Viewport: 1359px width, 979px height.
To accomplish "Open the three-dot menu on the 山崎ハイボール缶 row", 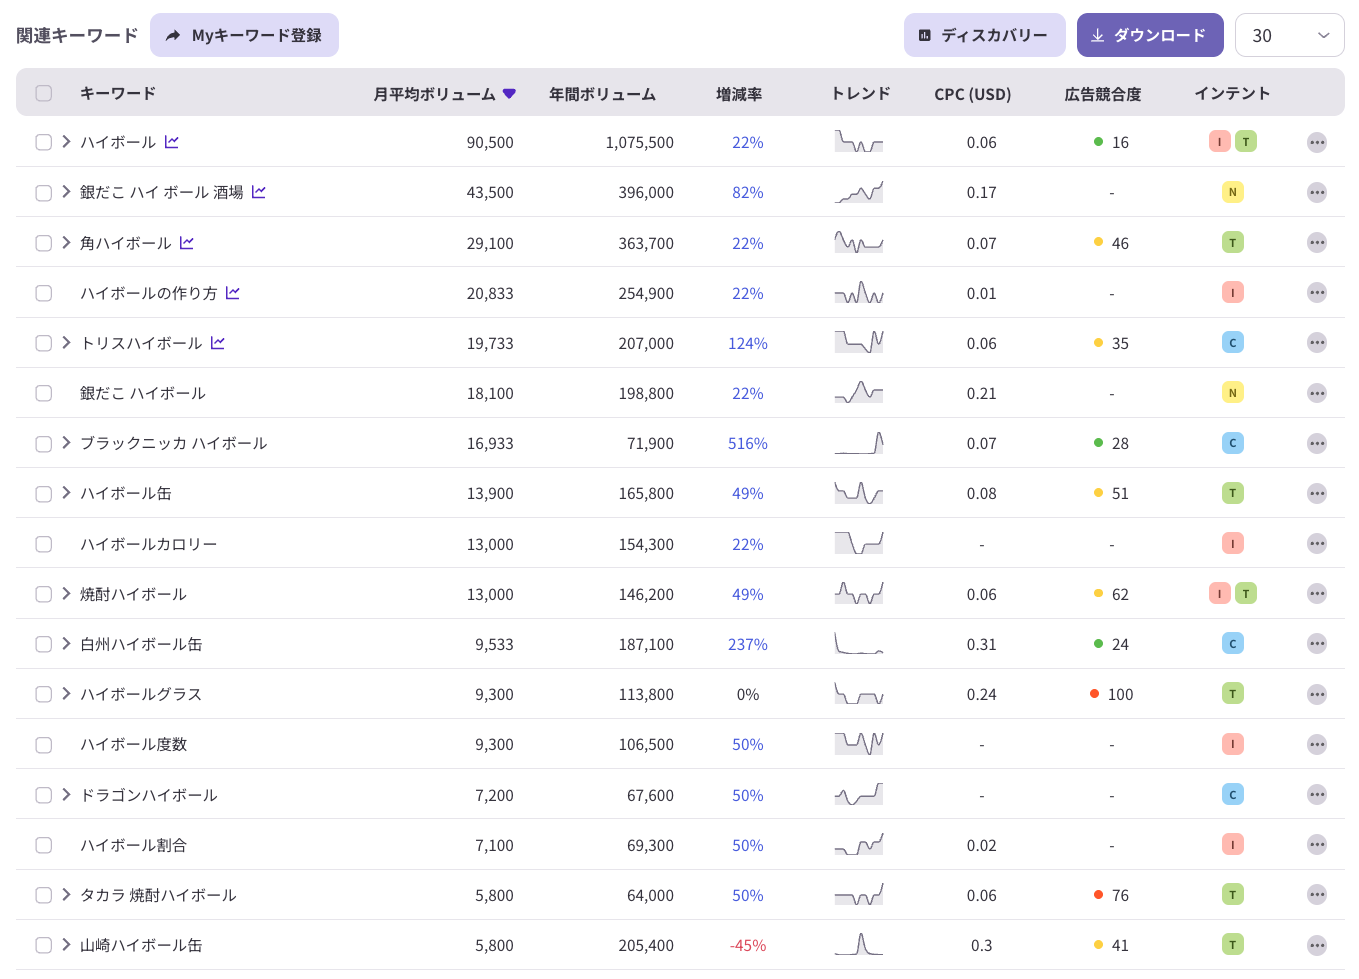I will tap(1317, 945).
